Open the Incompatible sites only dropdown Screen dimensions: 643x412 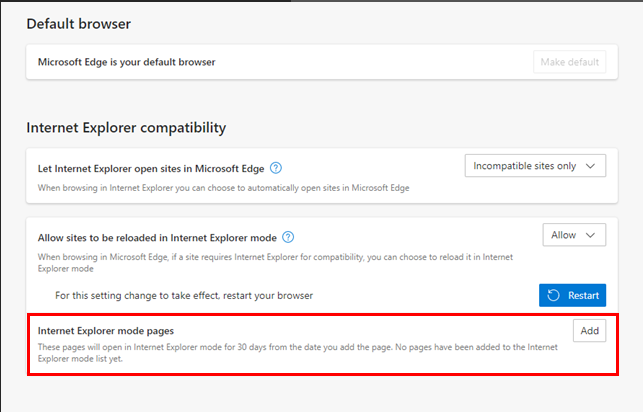535,166
